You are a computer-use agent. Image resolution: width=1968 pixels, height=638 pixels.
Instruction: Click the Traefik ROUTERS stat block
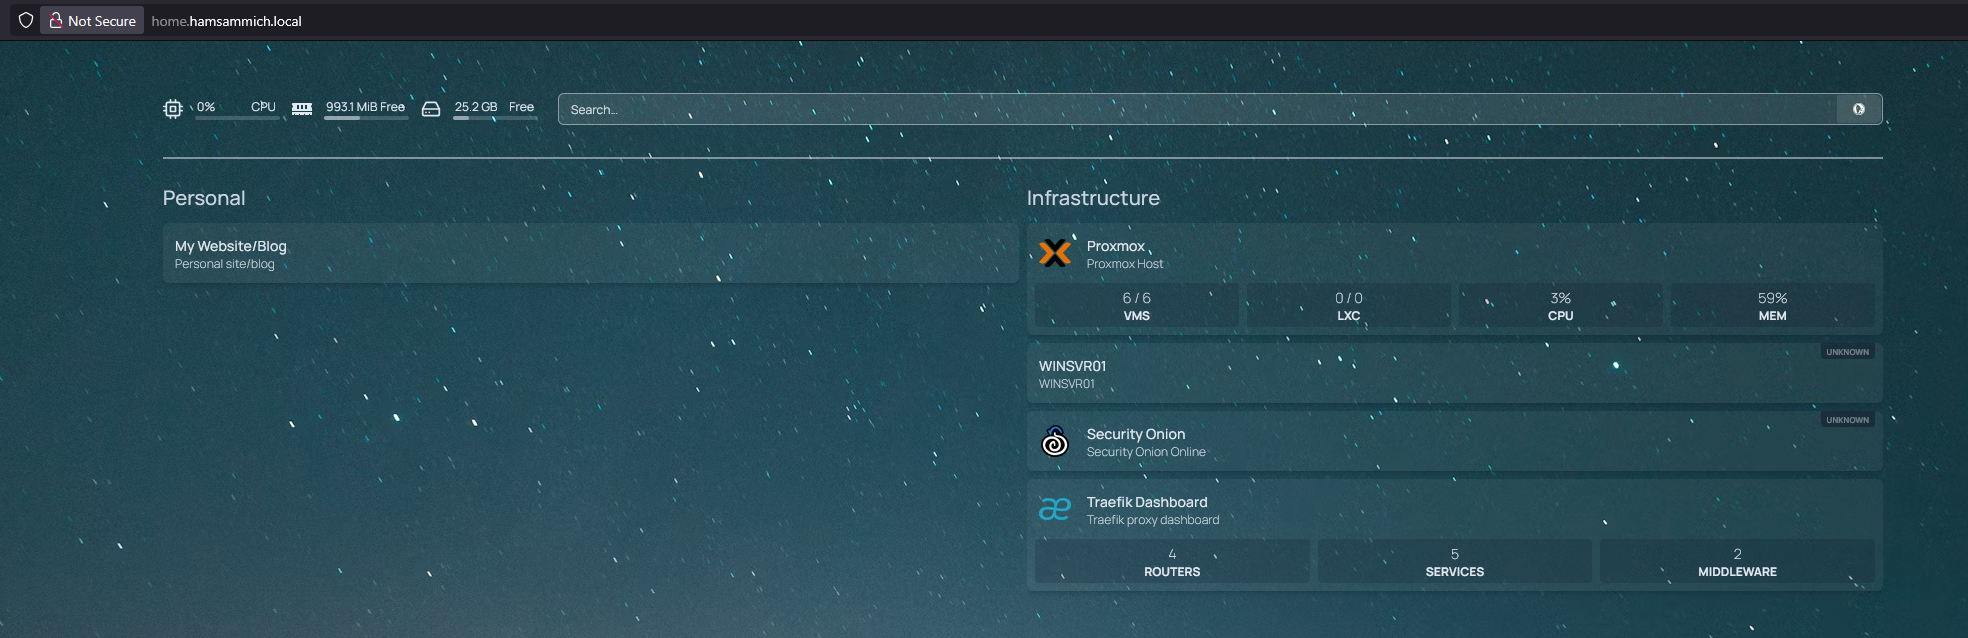tap(1171, 562)
